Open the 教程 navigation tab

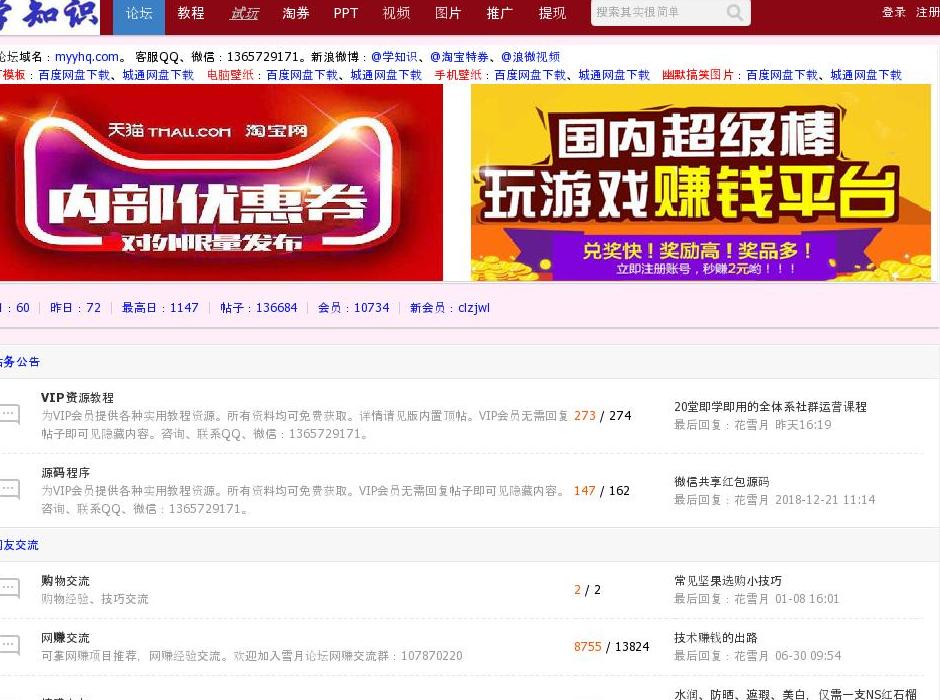coord(191,13)
